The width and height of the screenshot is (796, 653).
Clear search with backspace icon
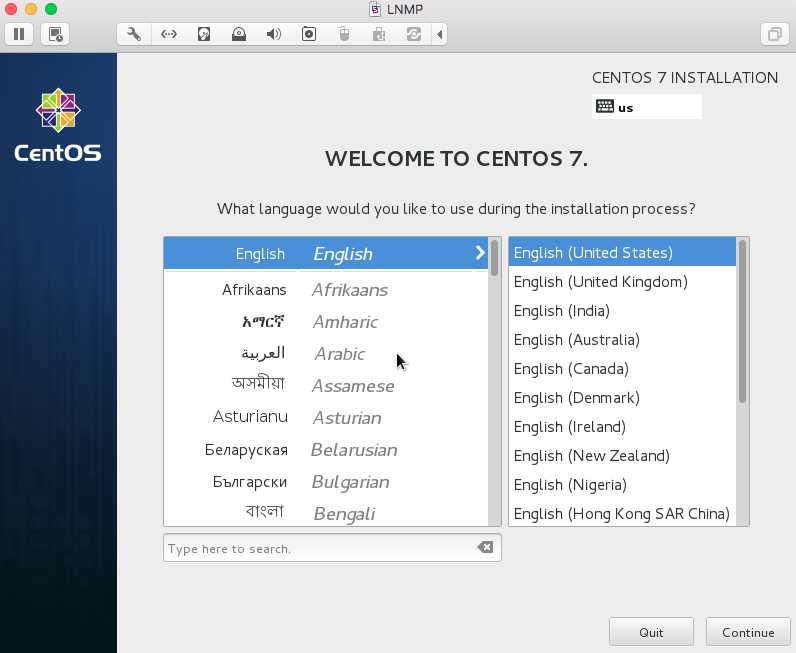[485, 547]
